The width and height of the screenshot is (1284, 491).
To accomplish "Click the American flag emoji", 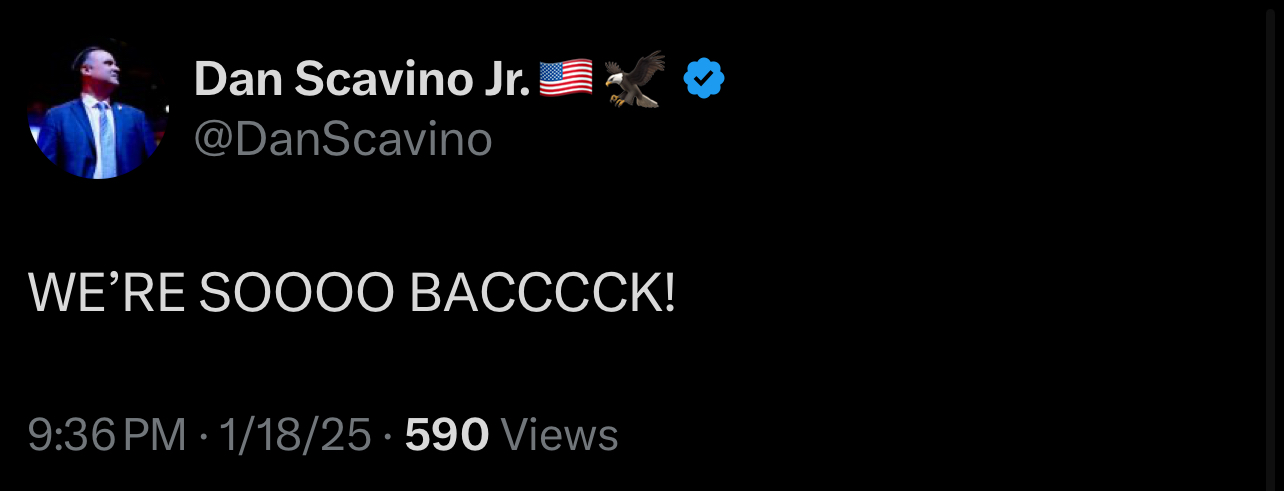I will (x=566, y=79).
